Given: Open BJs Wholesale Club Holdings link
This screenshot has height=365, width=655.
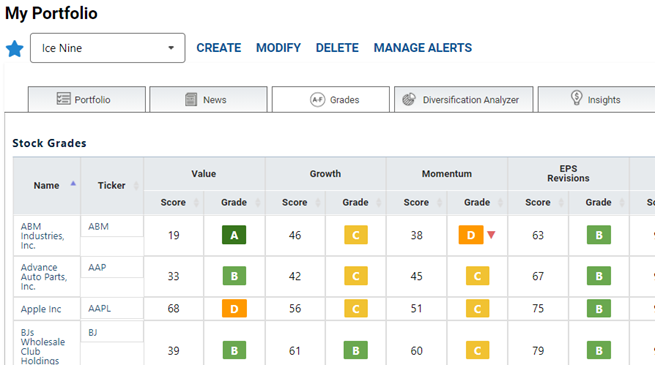Looking at the screenshot, I should pyautogui.click(x=43, y=347).
